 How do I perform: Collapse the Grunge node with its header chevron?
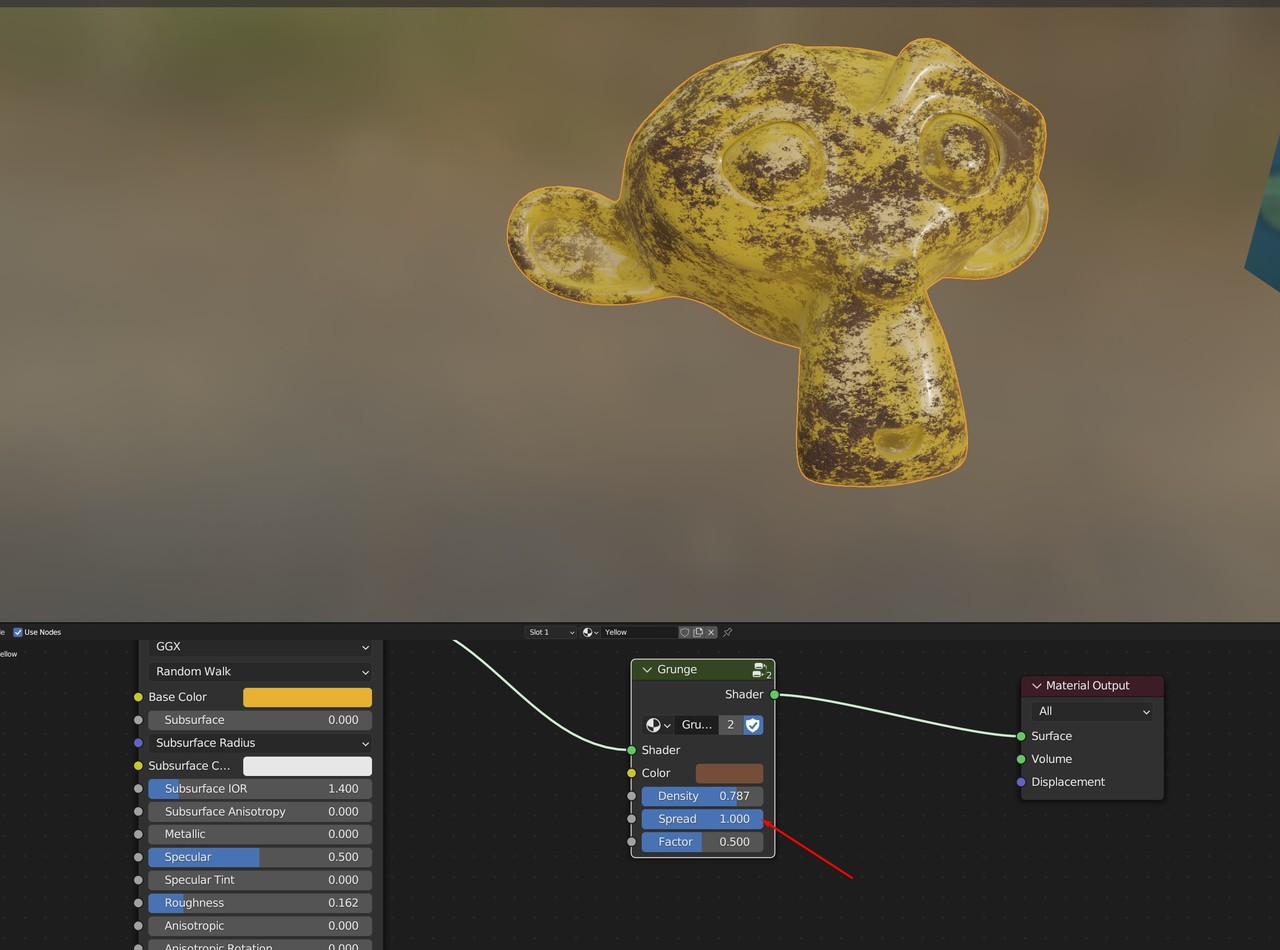647,669
